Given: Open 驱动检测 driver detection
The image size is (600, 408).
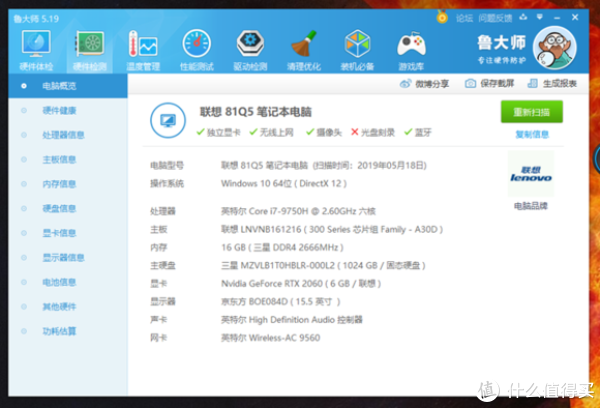Looking at the screenshot, I should coord(250,51).
